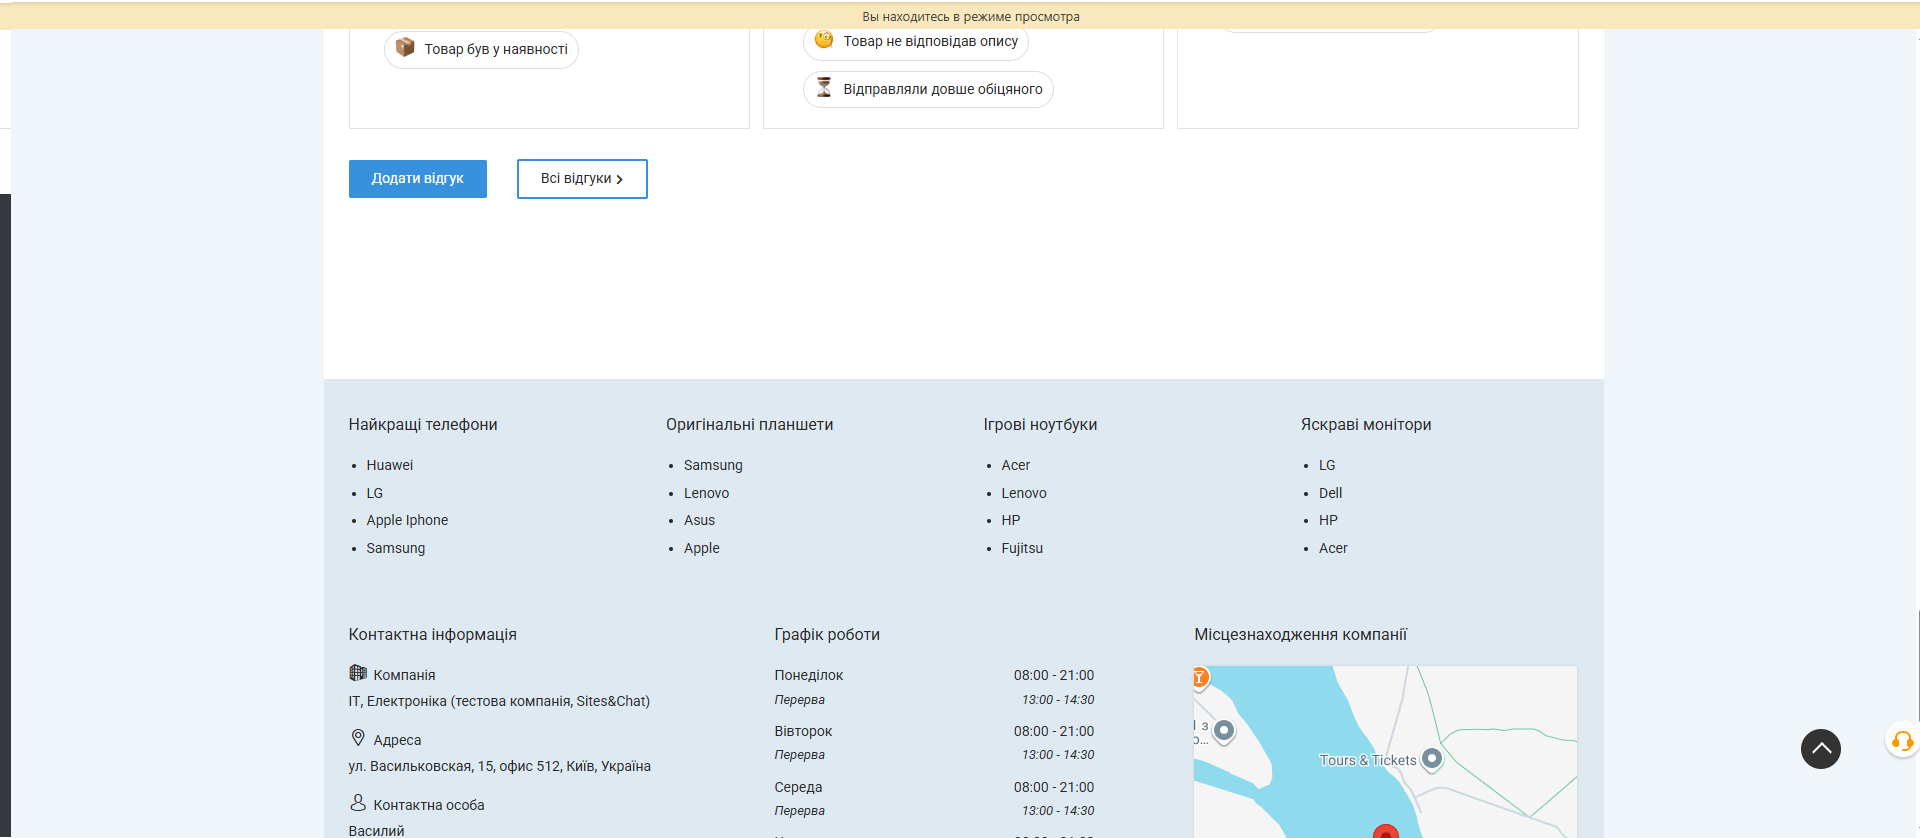Click the company building icon

(x=358, y=673)
